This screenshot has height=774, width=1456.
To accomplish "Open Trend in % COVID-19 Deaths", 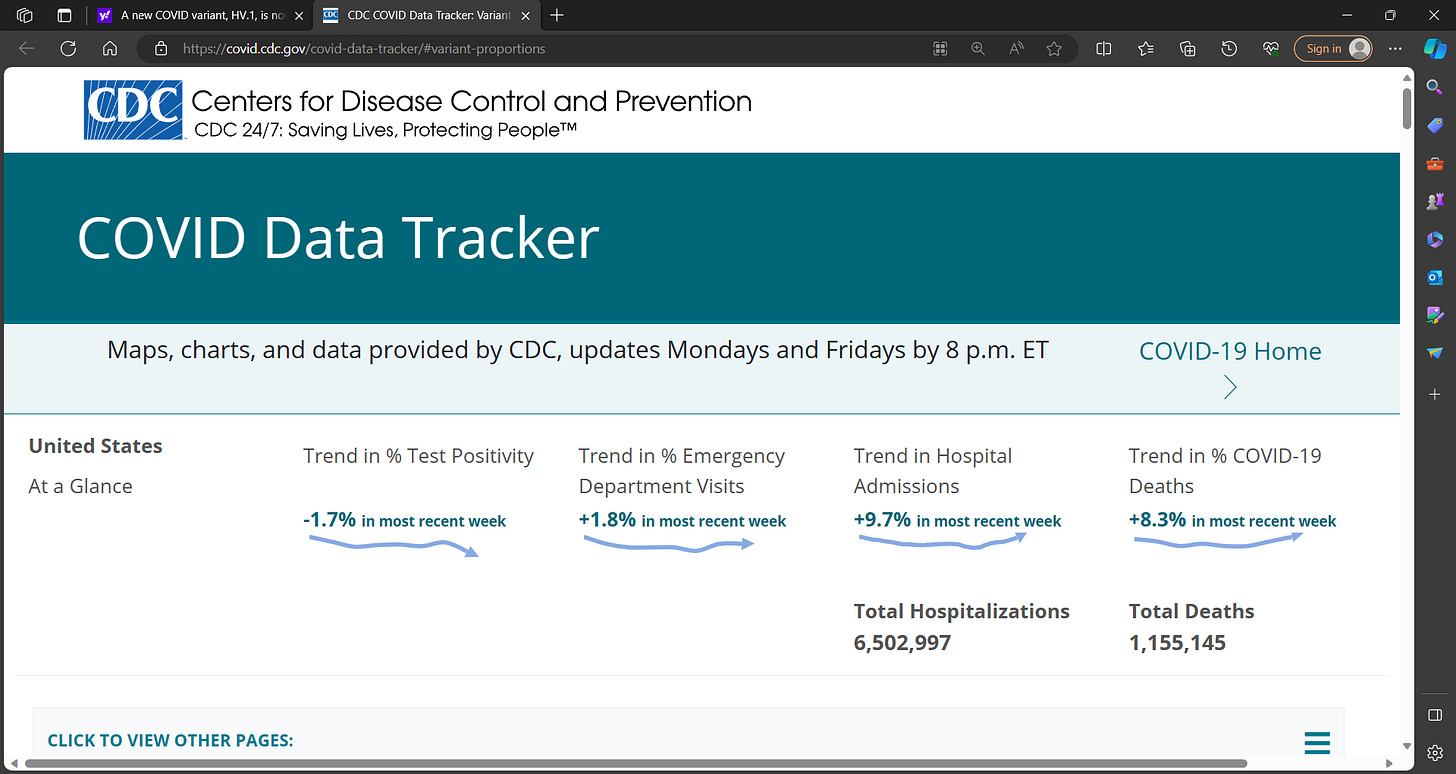I will [x=1225, y=471].
